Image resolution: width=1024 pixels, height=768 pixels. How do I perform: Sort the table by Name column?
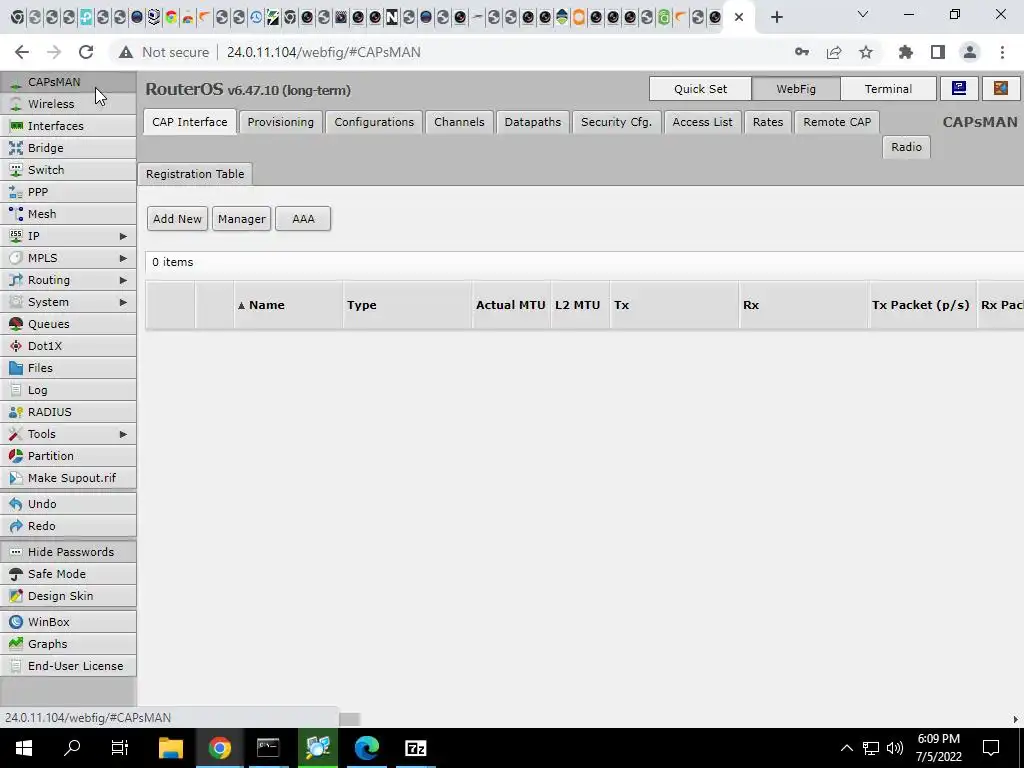tap(288, 305)
